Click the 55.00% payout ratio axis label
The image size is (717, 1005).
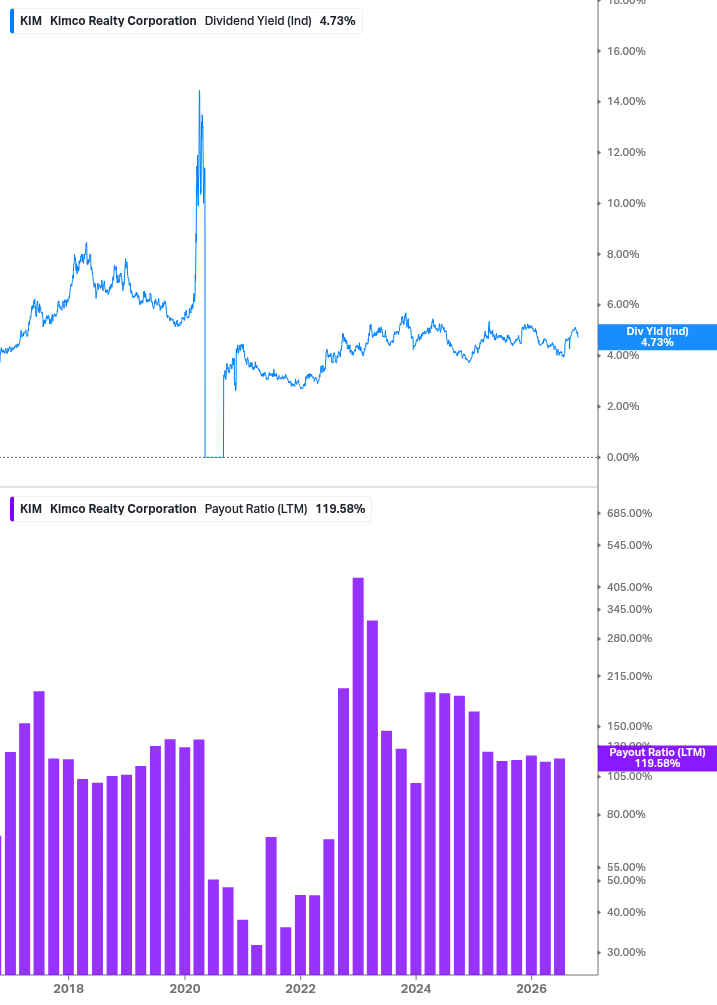(626, 868)
